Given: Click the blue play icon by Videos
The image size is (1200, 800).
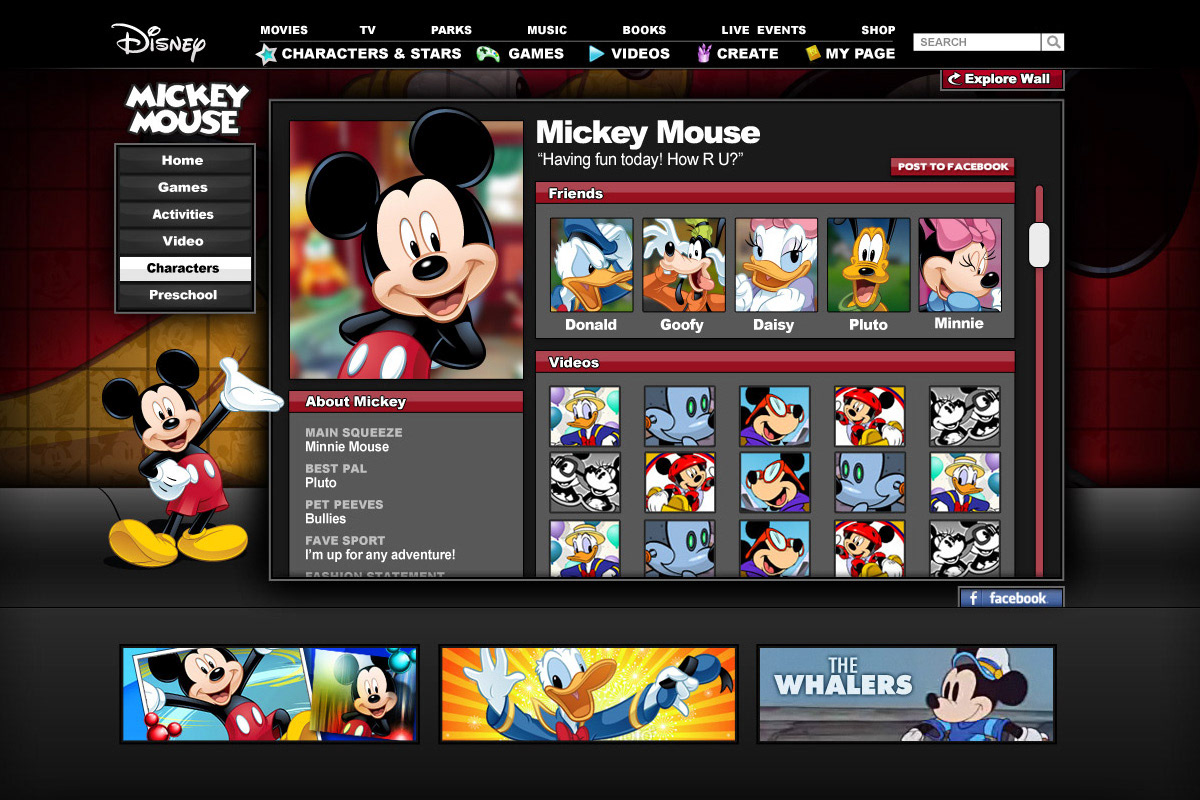Looking at the screenshot, I should coord(597,54).
